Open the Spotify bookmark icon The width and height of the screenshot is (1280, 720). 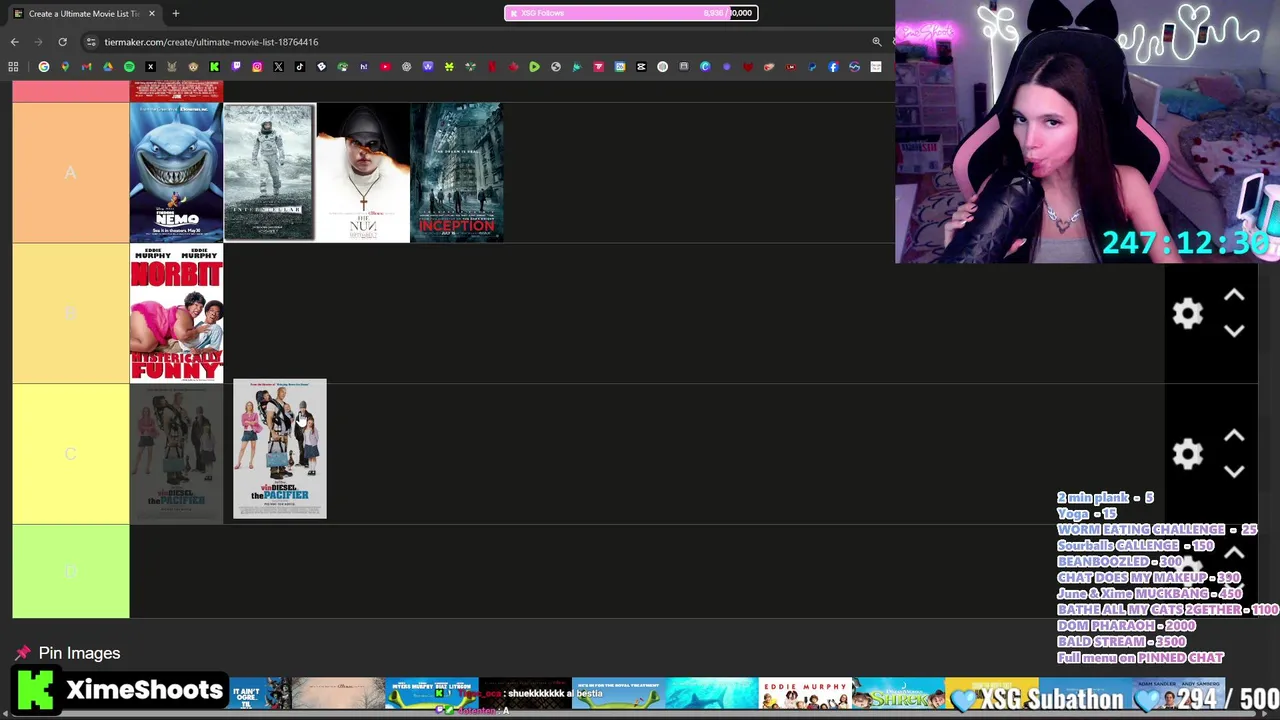pyautogui.click(x=129, y=67)
